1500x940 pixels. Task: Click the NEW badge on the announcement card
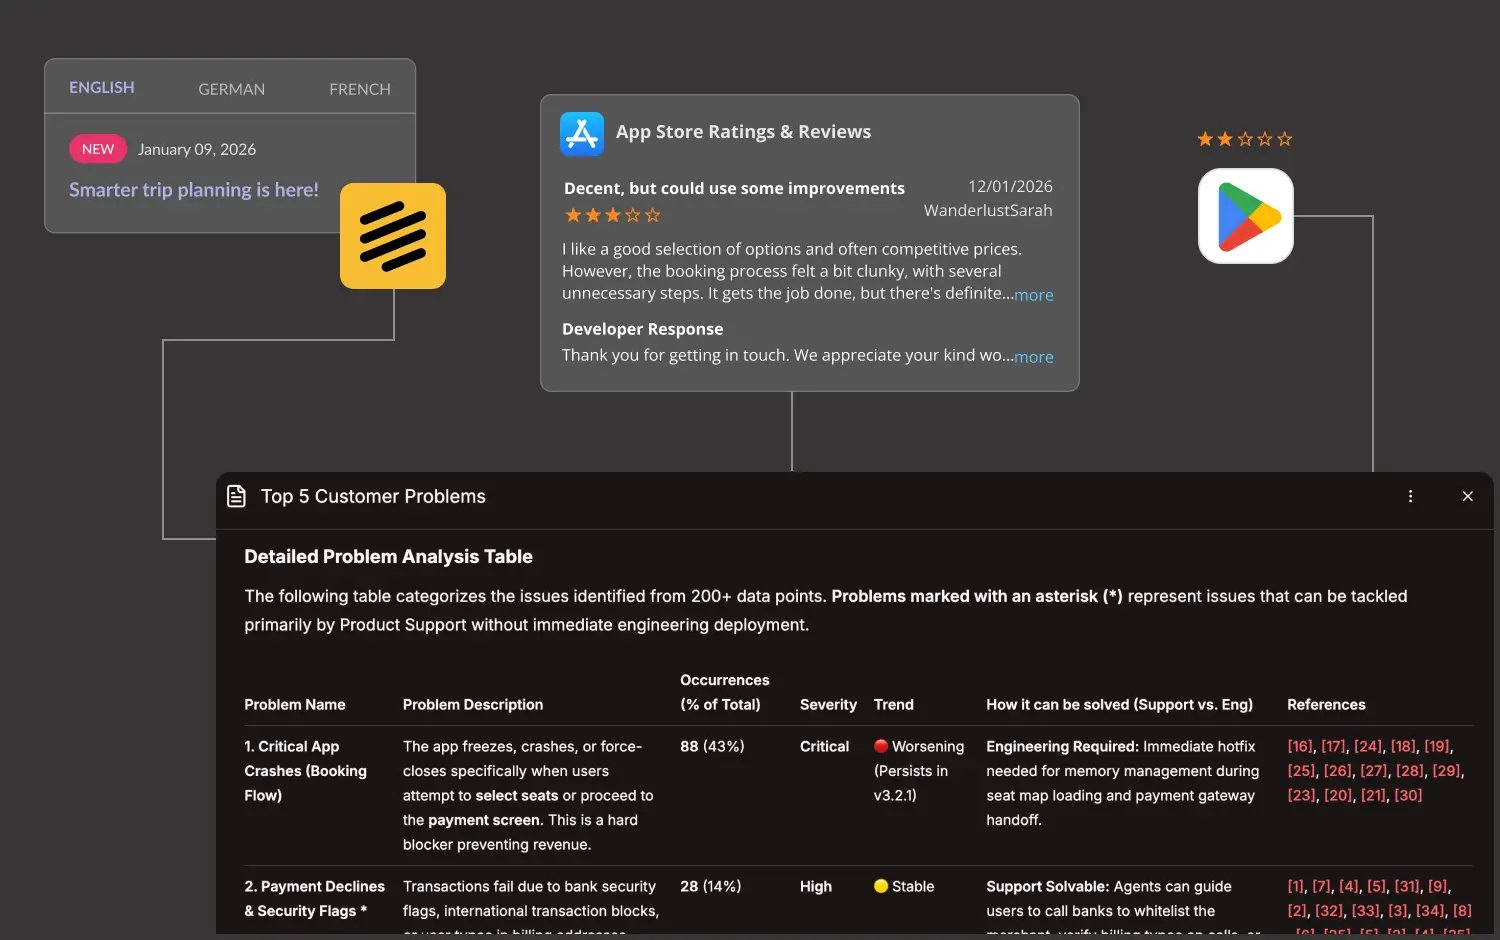pyautogui.click(x=97, y=148)
